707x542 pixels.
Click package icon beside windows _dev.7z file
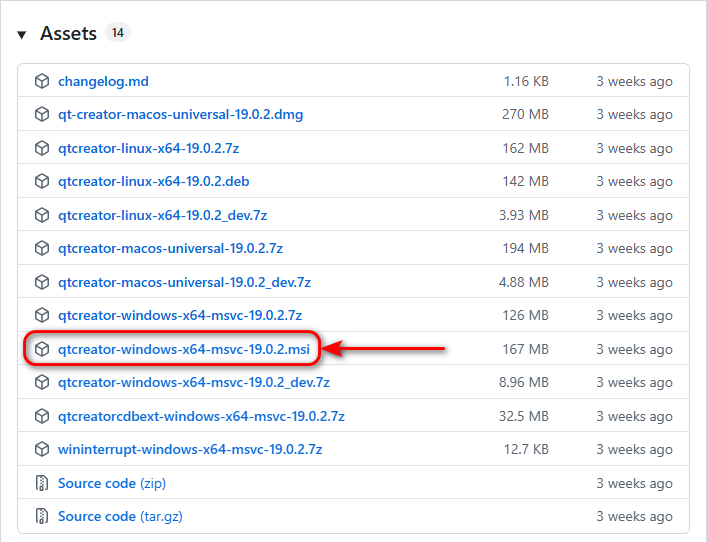(x=42, y=382)
